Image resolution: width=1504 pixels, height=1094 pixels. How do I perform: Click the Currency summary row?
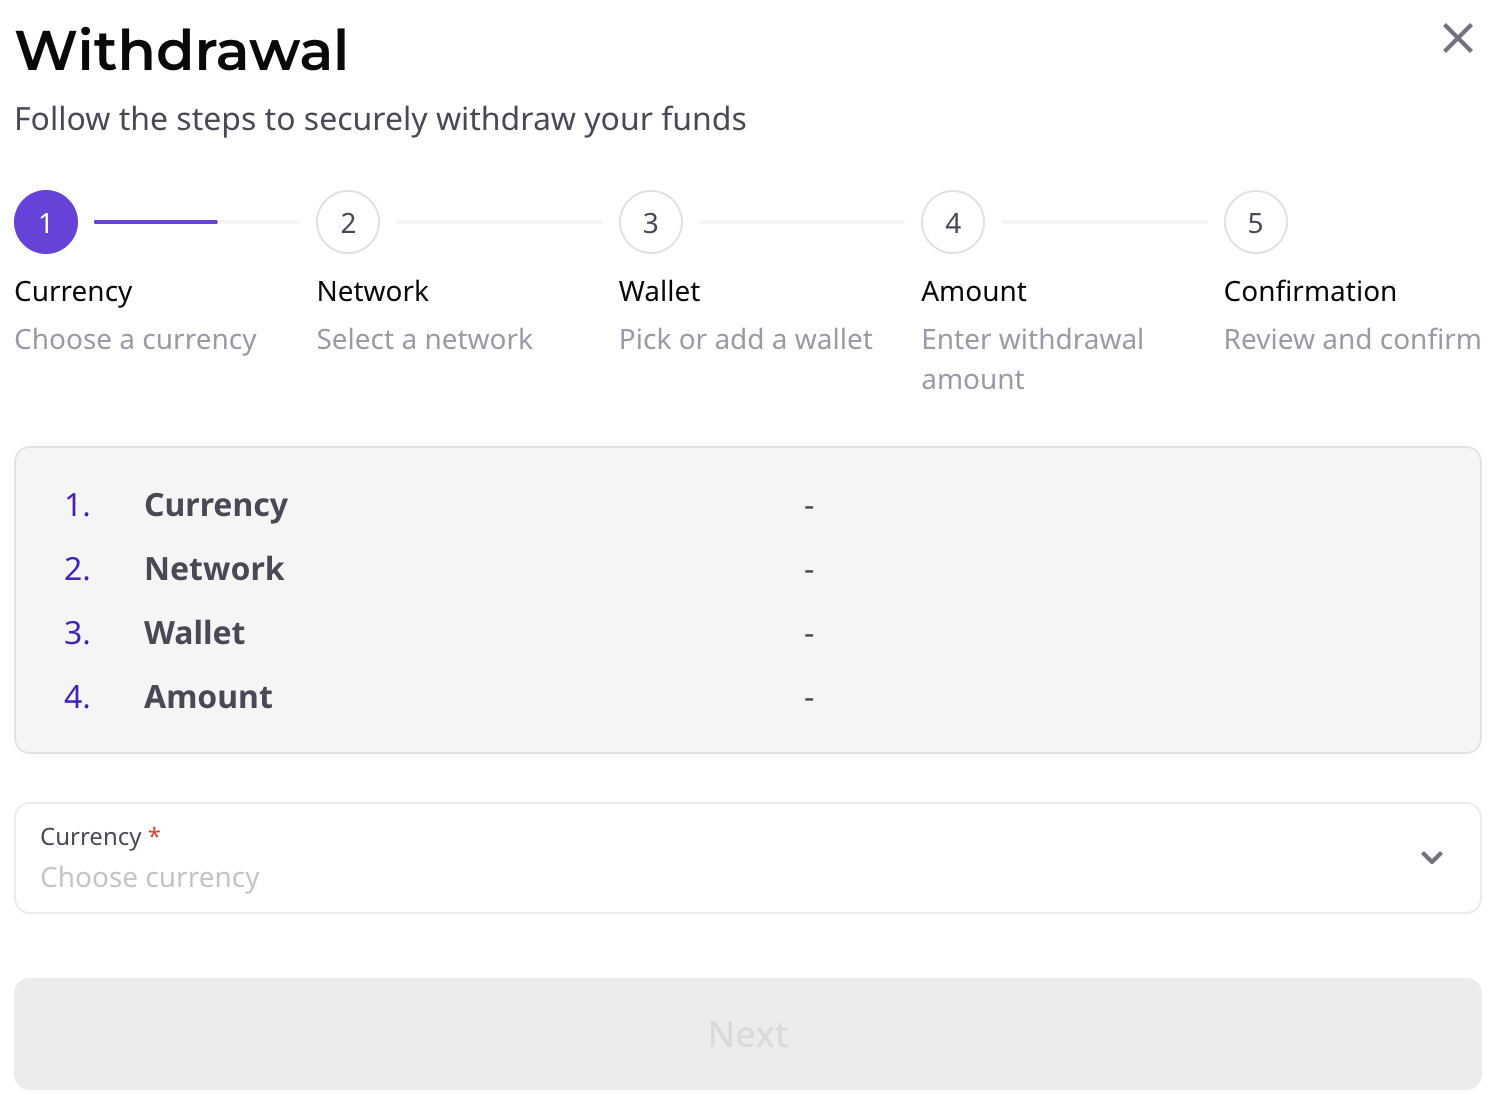[x=216, y=505]
